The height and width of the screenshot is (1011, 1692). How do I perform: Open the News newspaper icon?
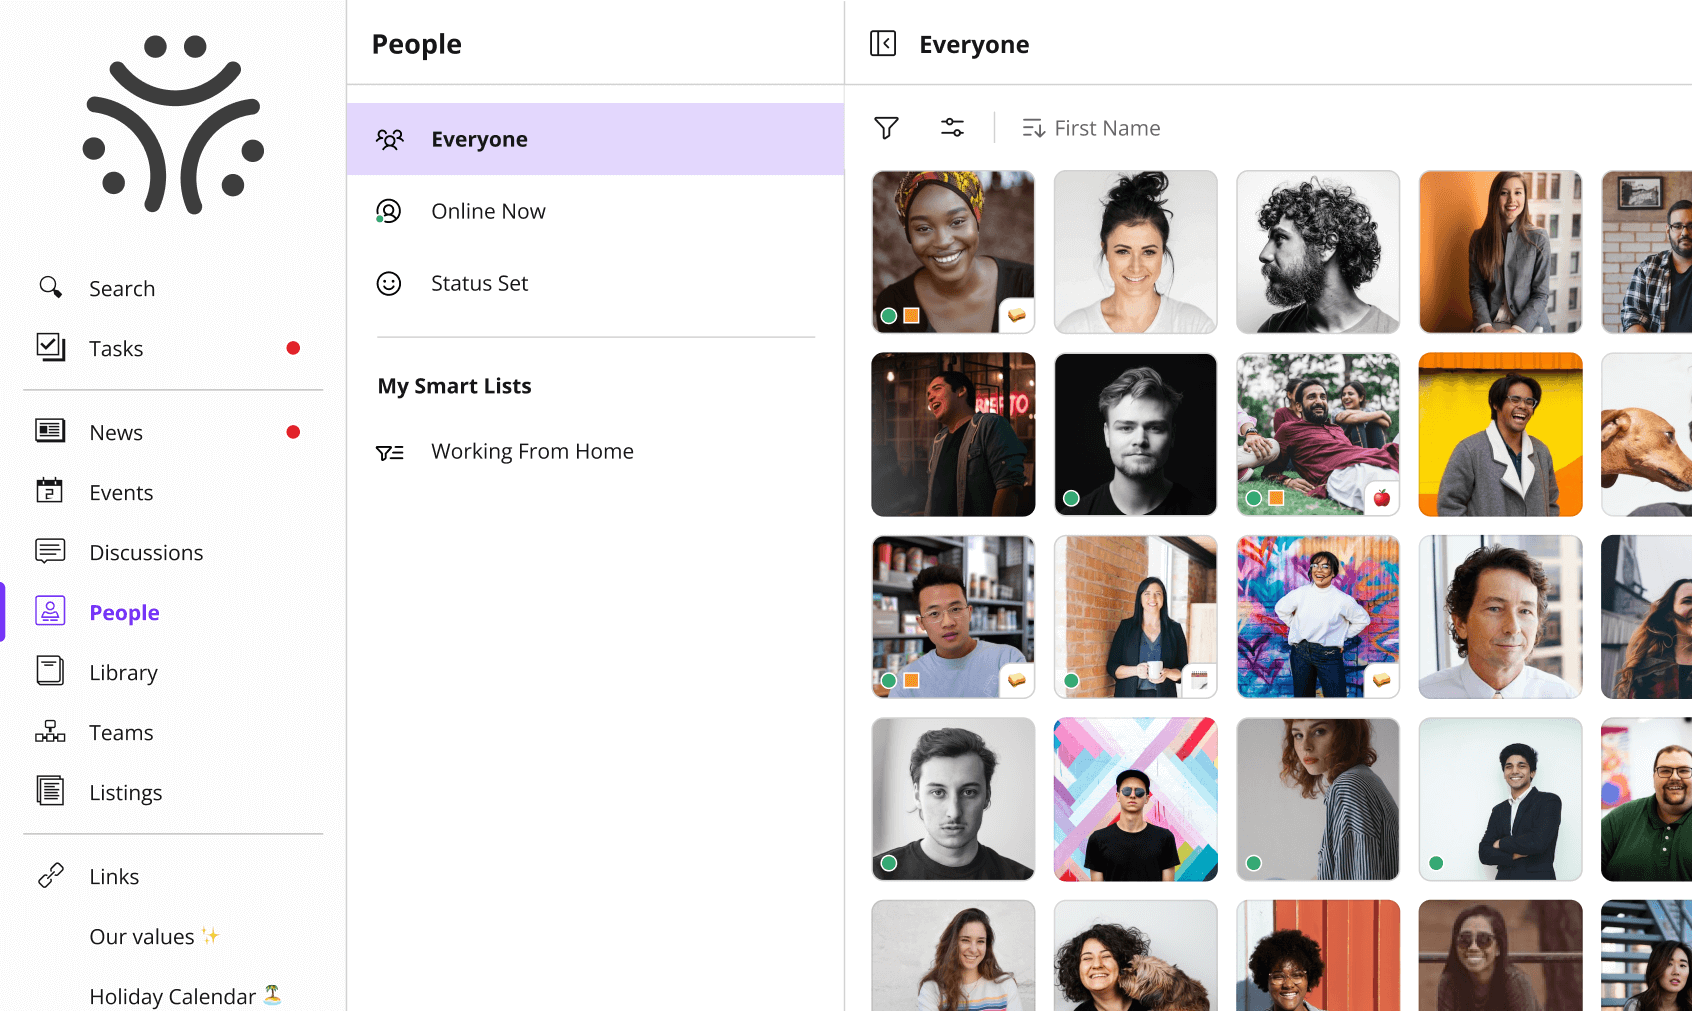(x=50, y=432)
